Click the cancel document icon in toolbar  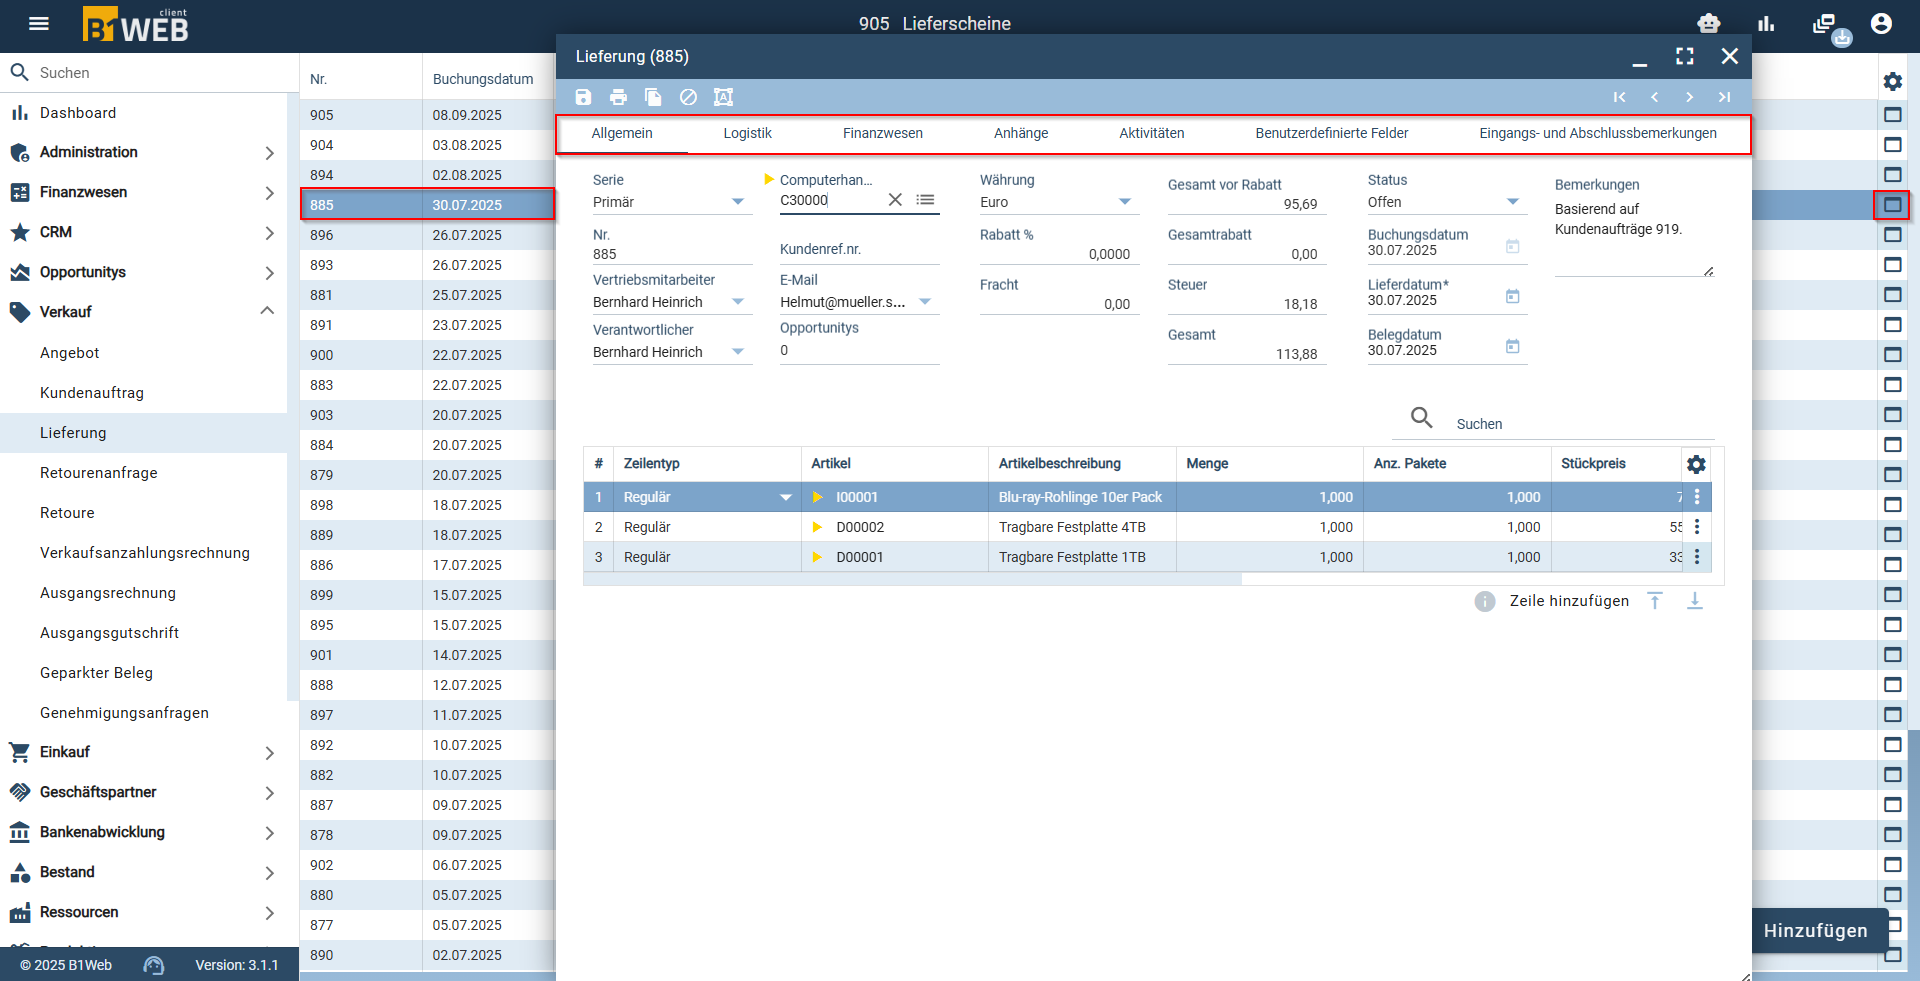pos(688,97)
